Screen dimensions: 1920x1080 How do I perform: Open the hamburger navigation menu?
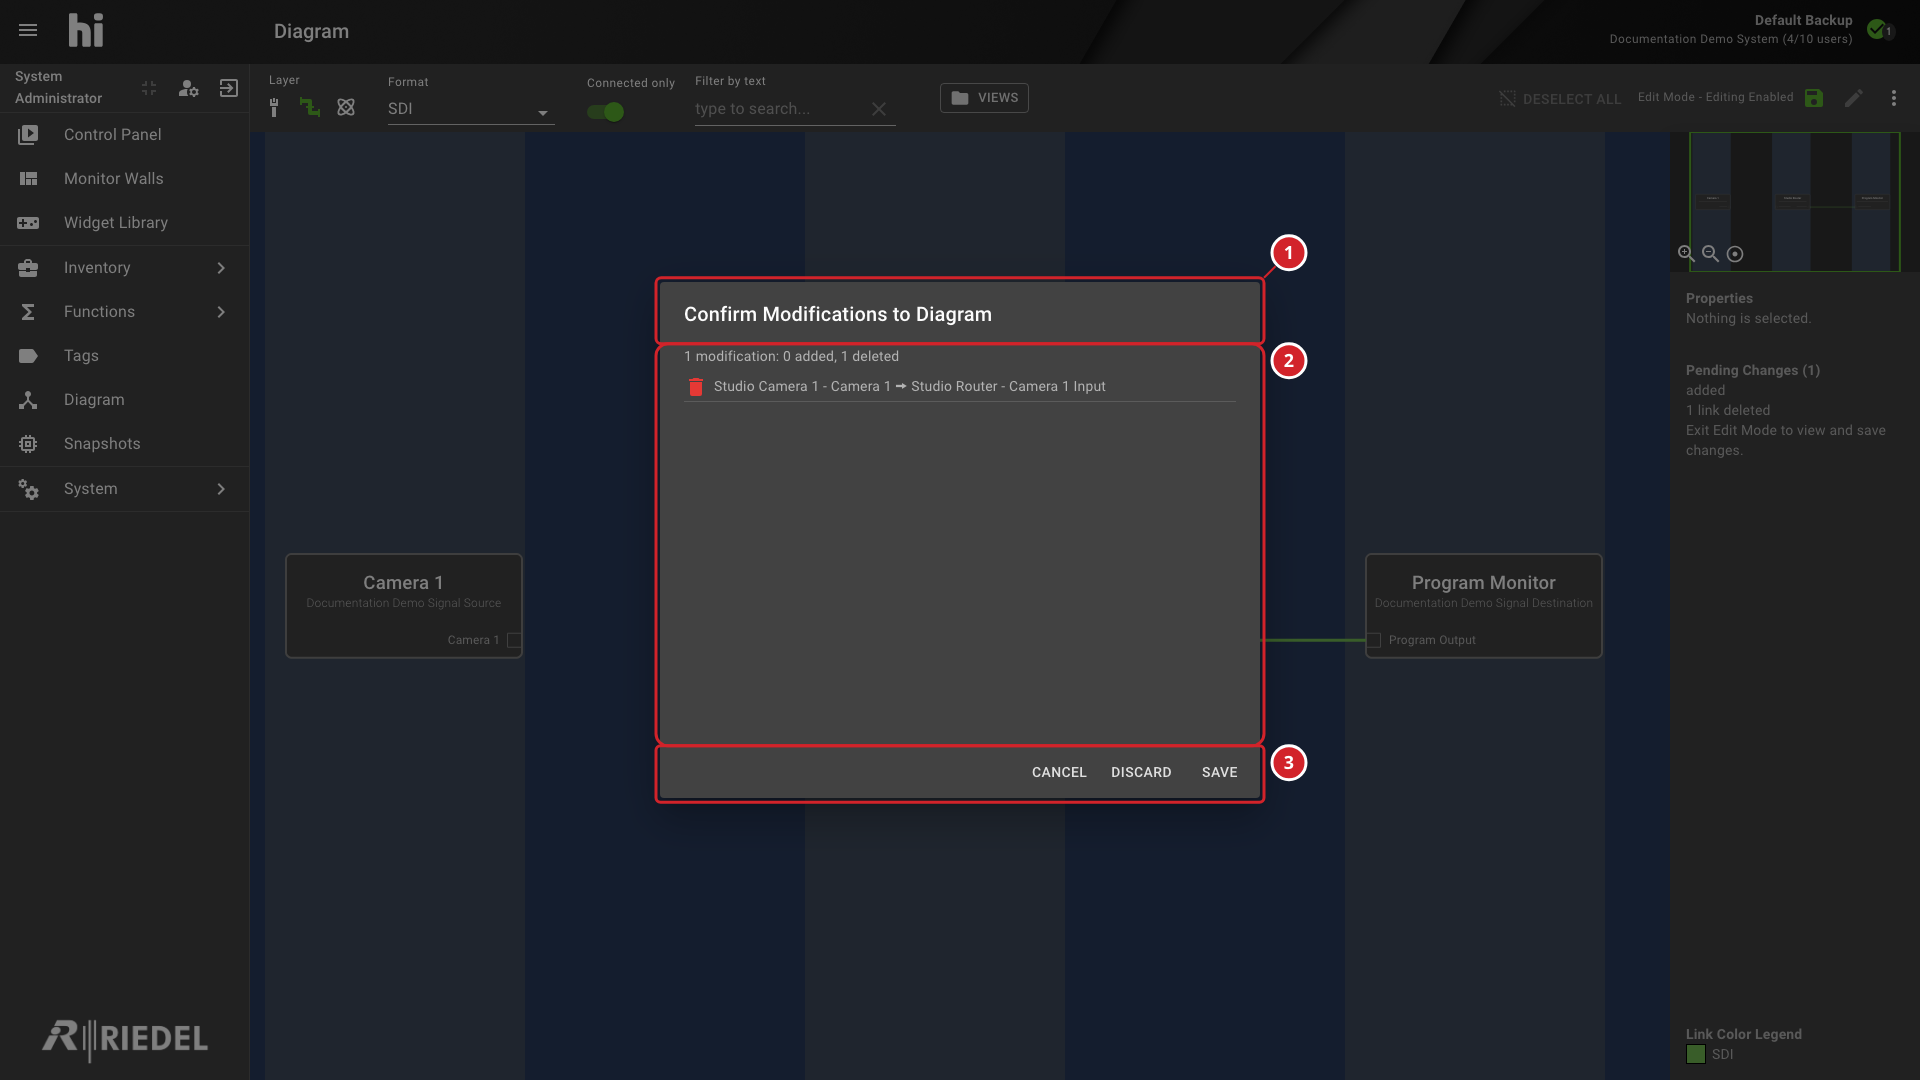(x=28, y=31)
